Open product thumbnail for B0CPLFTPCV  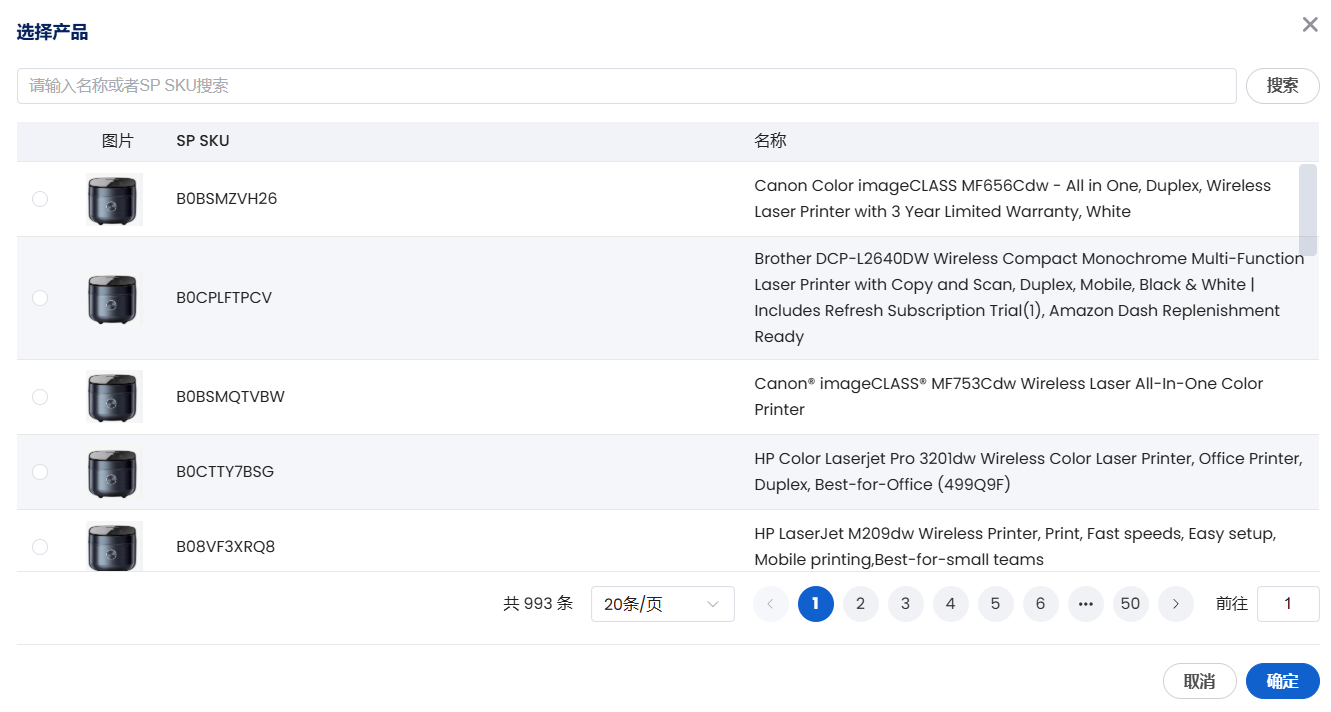[x=114, y=298]
